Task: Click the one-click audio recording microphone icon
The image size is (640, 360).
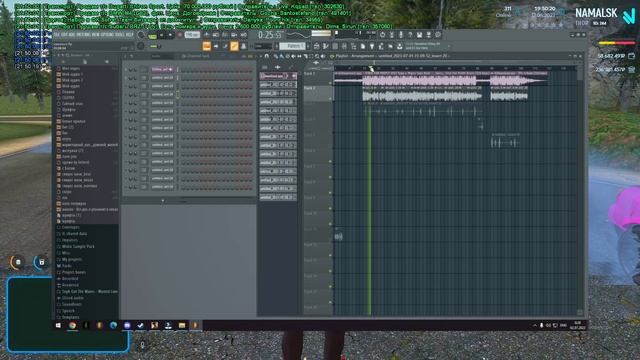Action: 401,35
